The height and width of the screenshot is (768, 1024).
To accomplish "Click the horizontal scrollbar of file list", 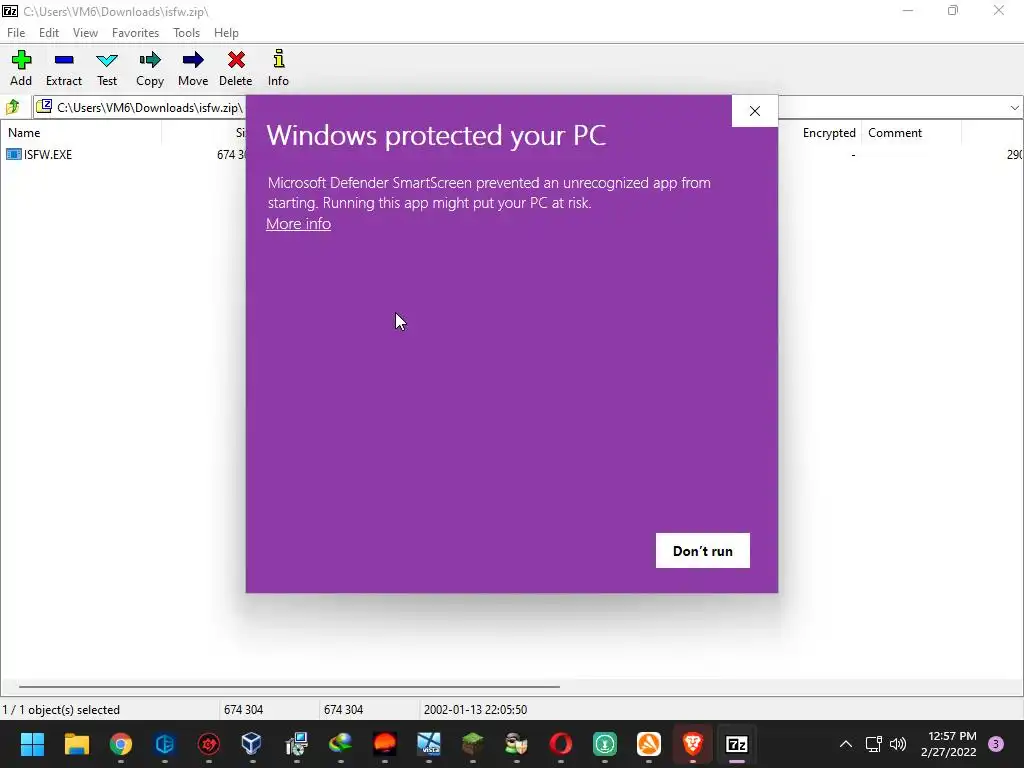I will pos(289,686).
